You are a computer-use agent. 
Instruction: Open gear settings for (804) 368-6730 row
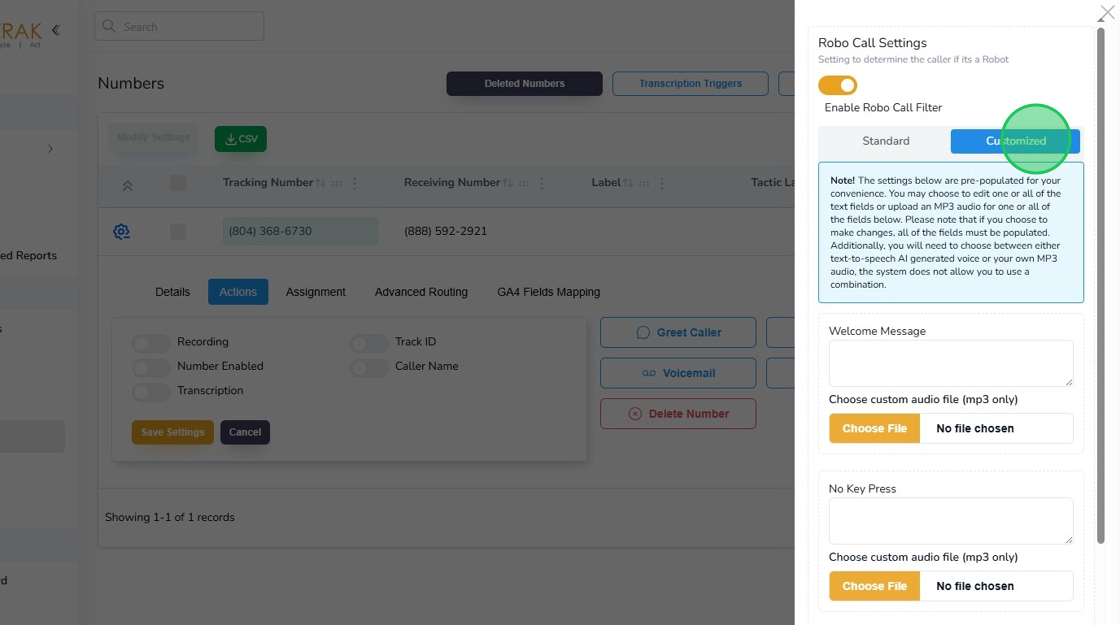(121, 231)
